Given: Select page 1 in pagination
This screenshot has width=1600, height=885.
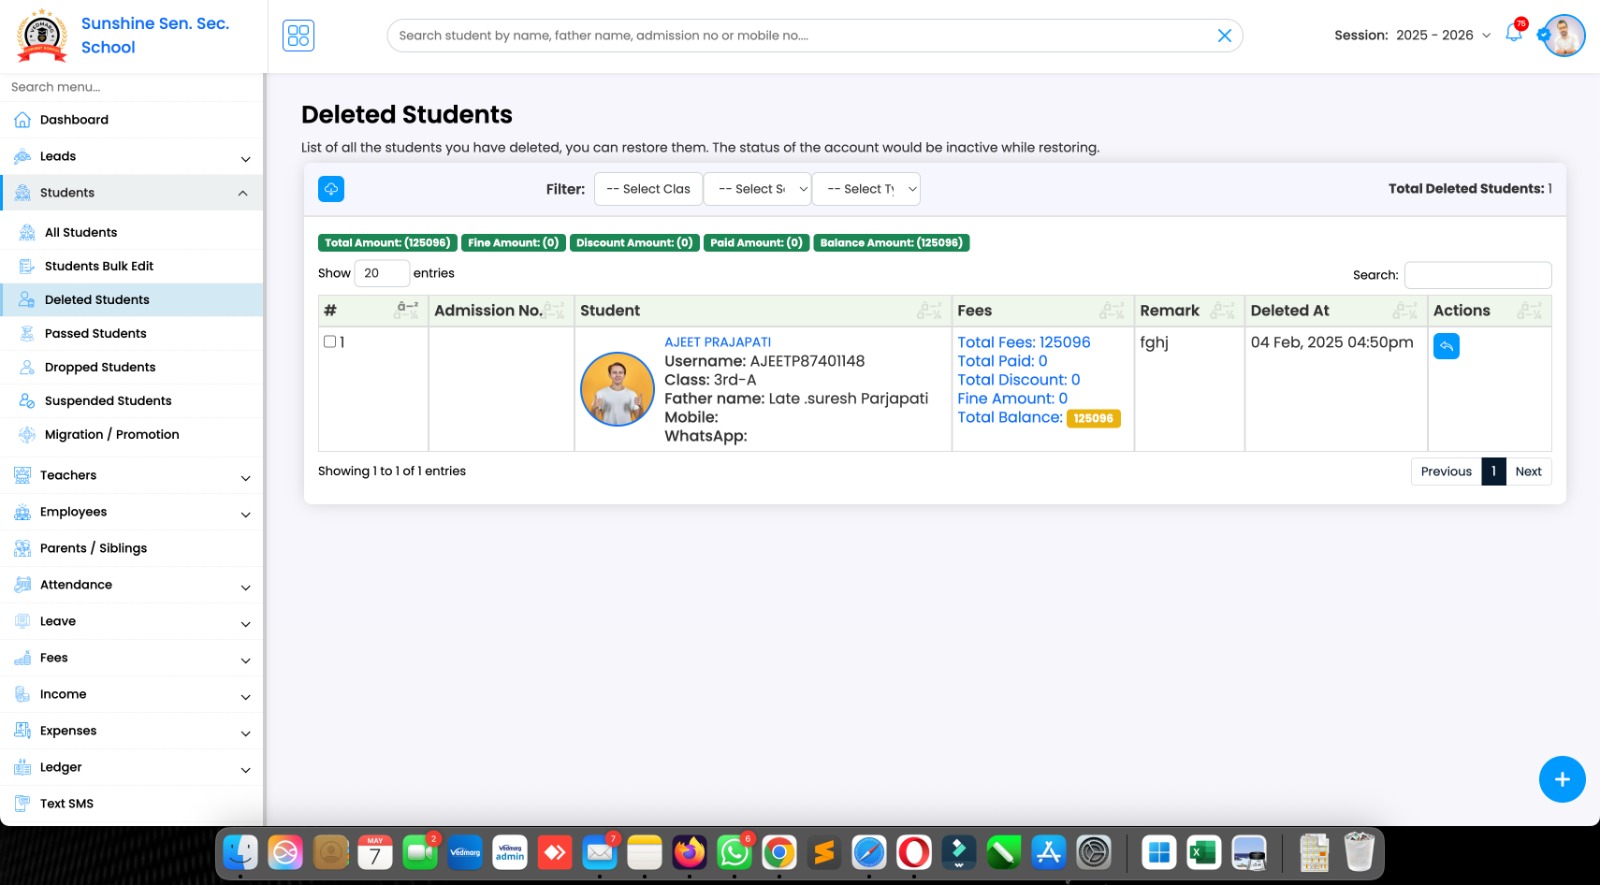Looking at the screenshot, I should coord(1493,472).
